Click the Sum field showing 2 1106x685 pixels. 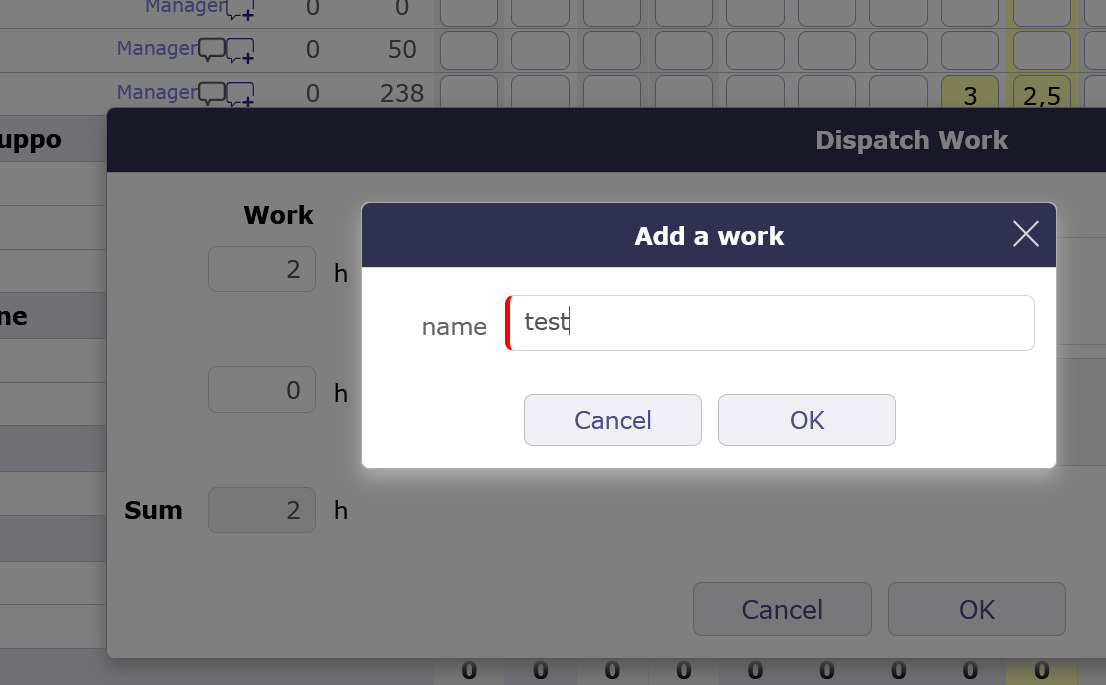pyautogui.click(x=262, y=510)
